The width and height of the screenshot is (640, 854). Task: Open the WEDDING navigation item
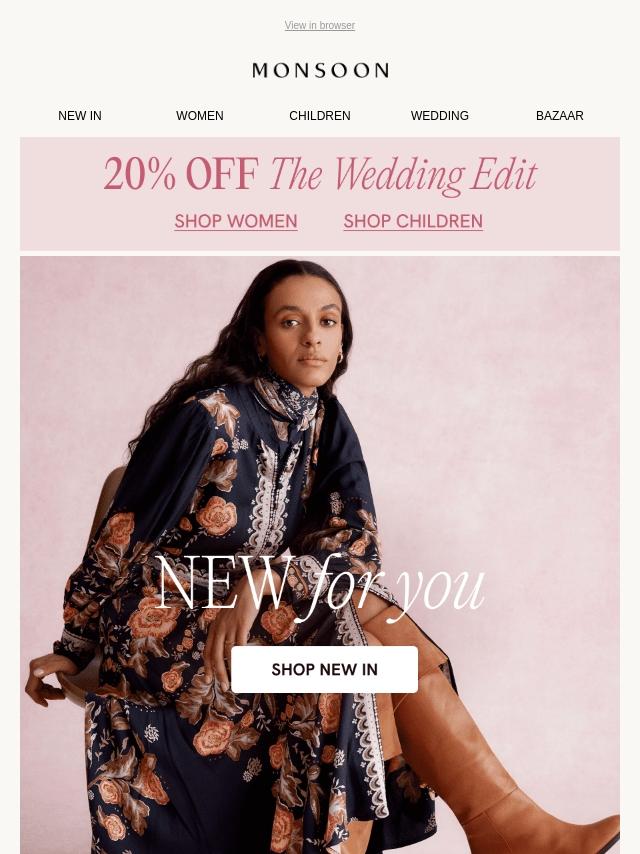tap(440, 115)
